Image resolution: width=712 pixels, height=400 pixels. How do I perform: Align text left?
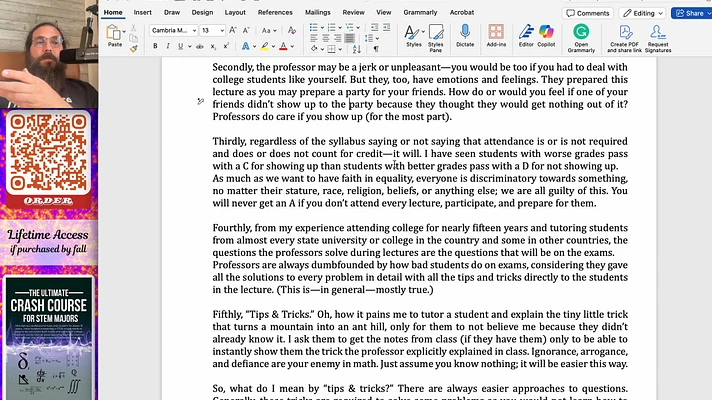coord(314,38)
